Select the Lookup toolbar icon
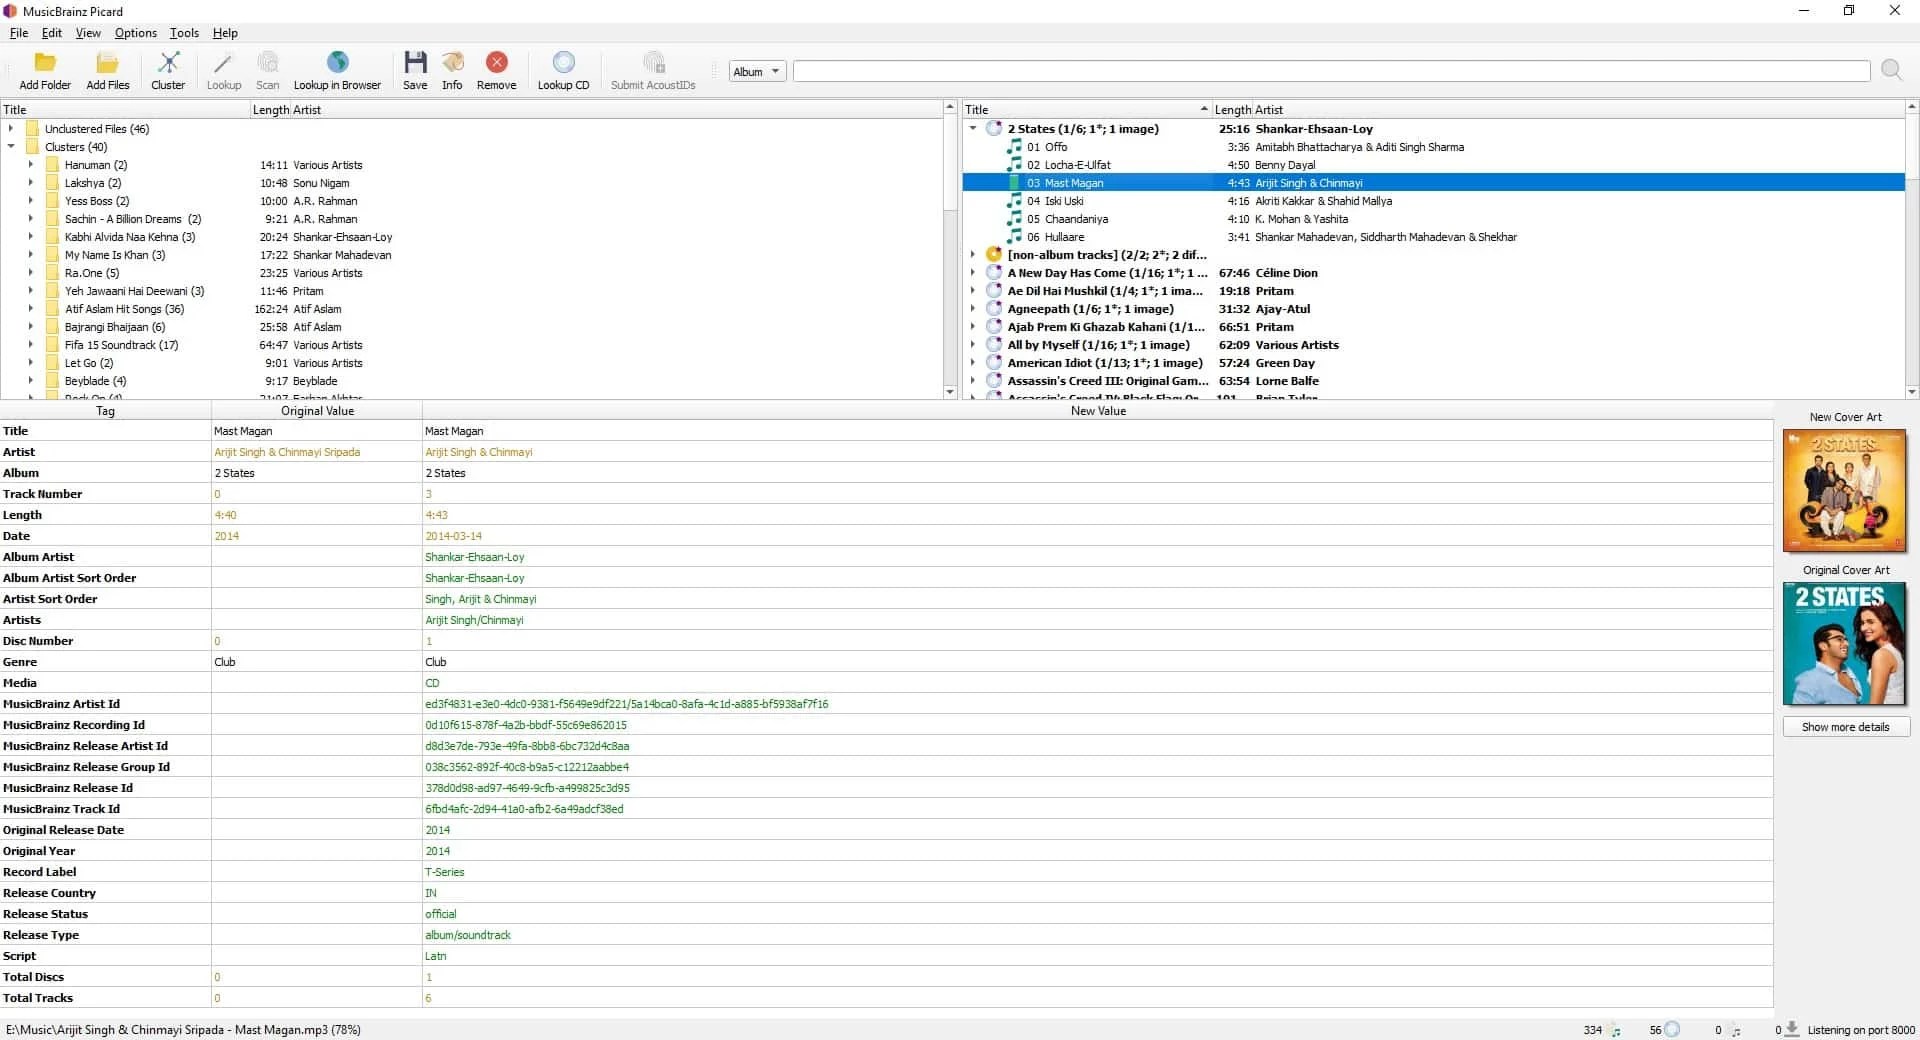The image size is (1920, 1040). pos(224,70)
